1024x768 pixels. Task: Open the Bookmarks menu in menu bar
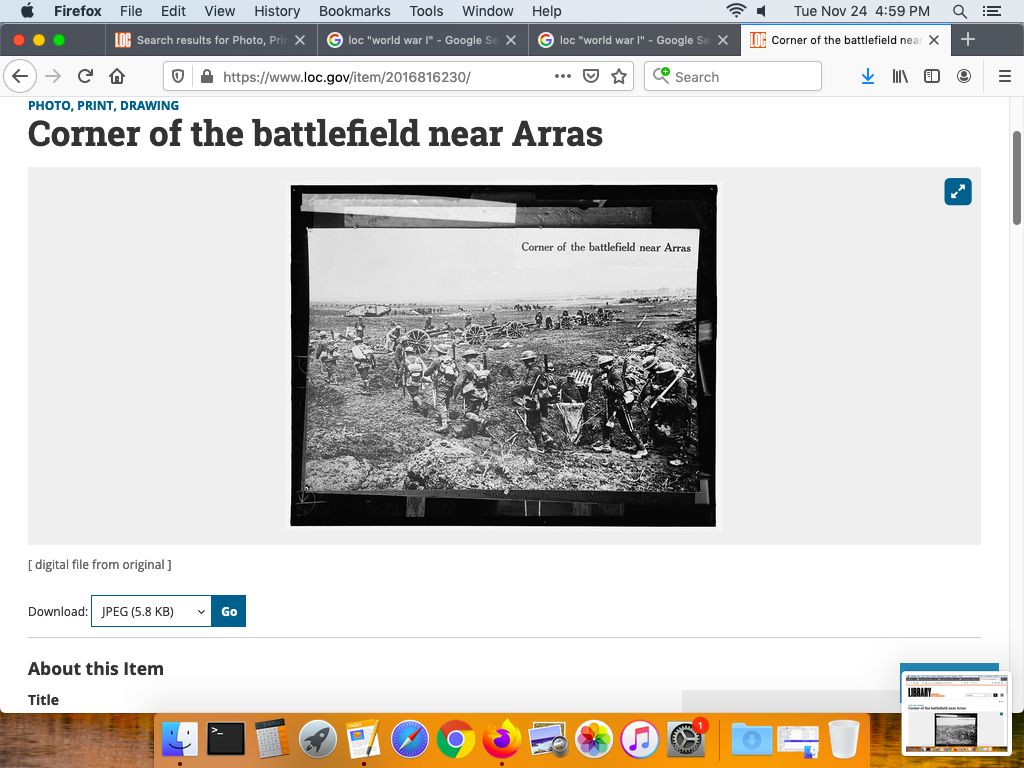pos(354,11)
